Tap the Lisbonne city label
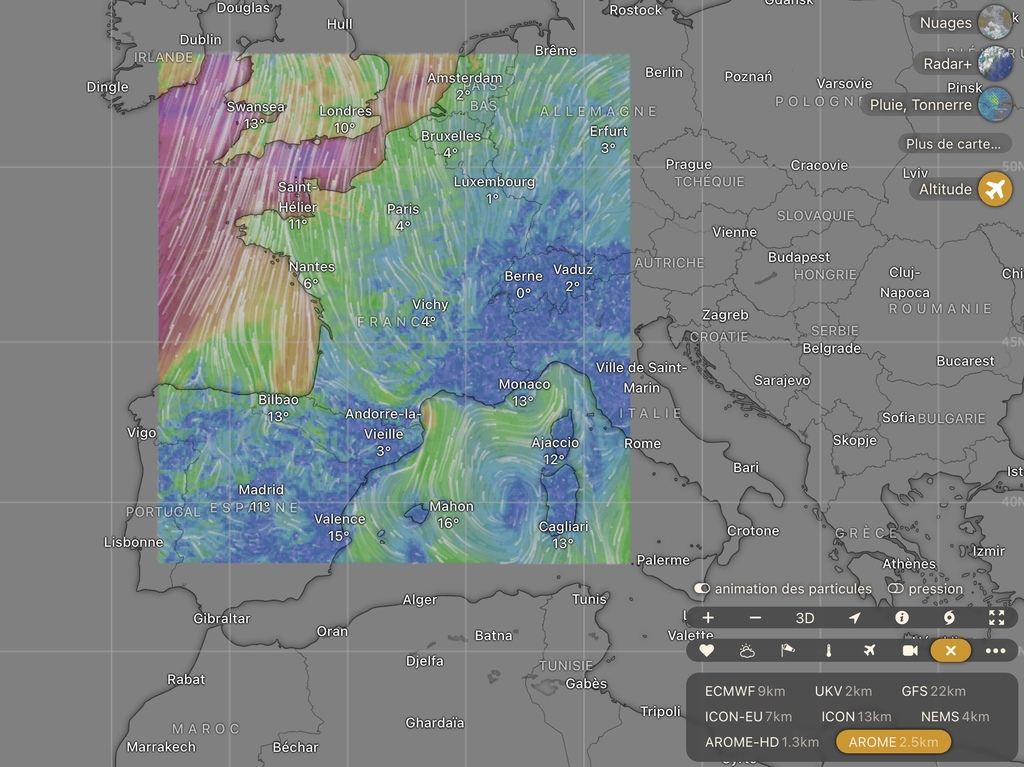Image resolution: width=1024 pixels, height=767 pixels. (133, 542)
